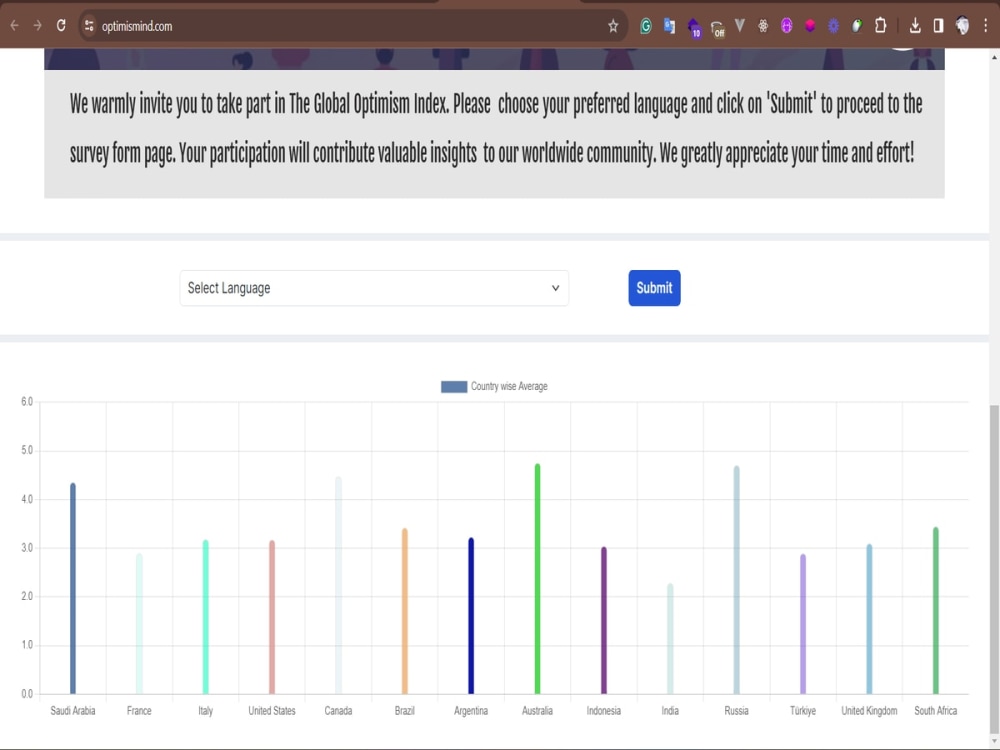Open the React Developer Tools extension
Viewport: 1000px width, 750px height.
tap(763, 26)
